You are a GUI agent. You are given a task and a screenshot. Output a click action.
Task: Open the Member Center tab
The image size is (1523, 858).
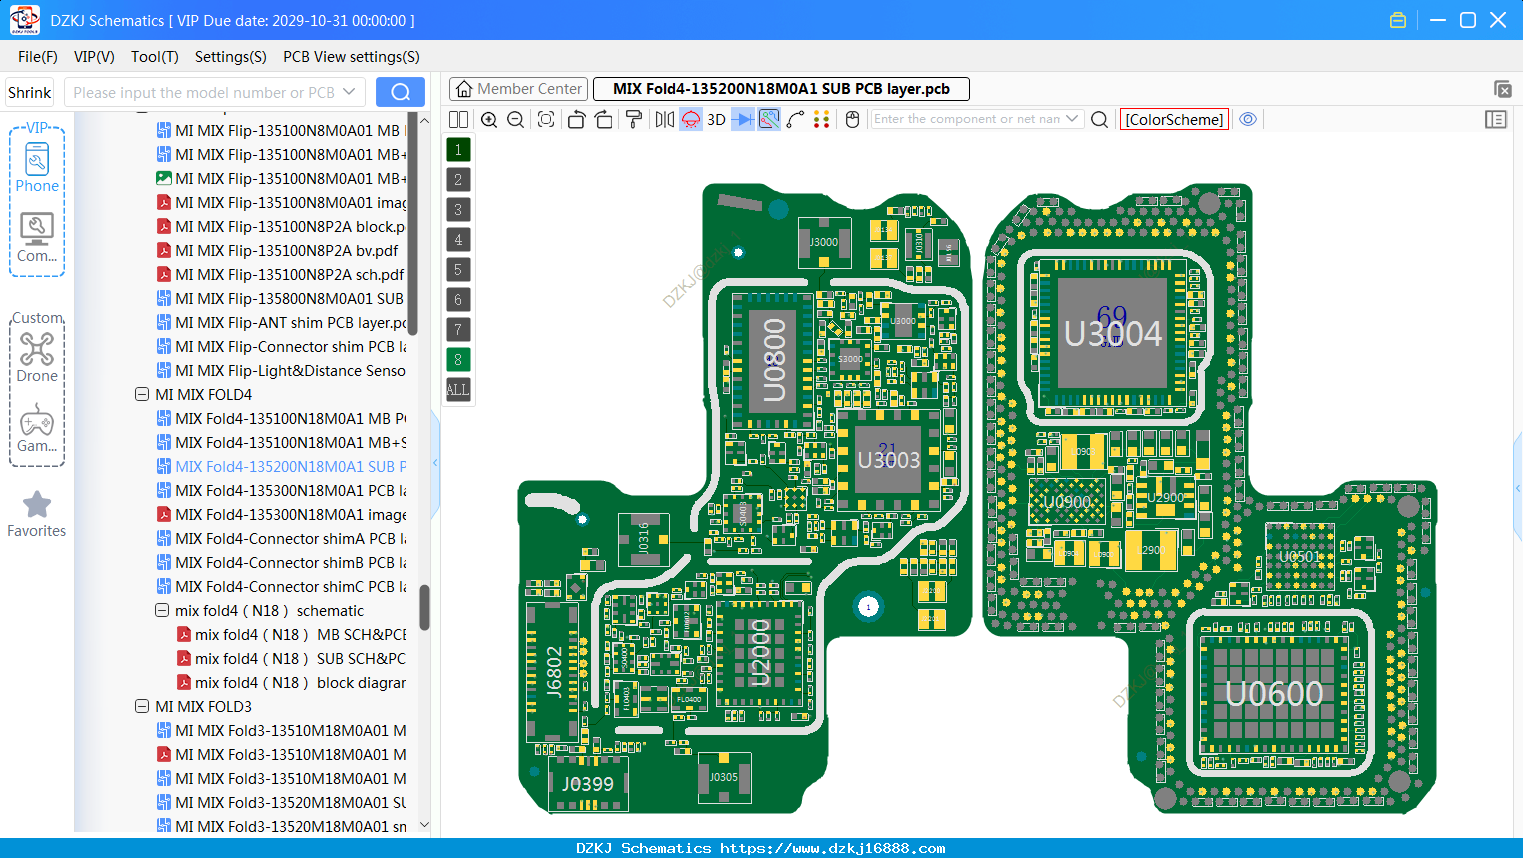pos(518,89)
